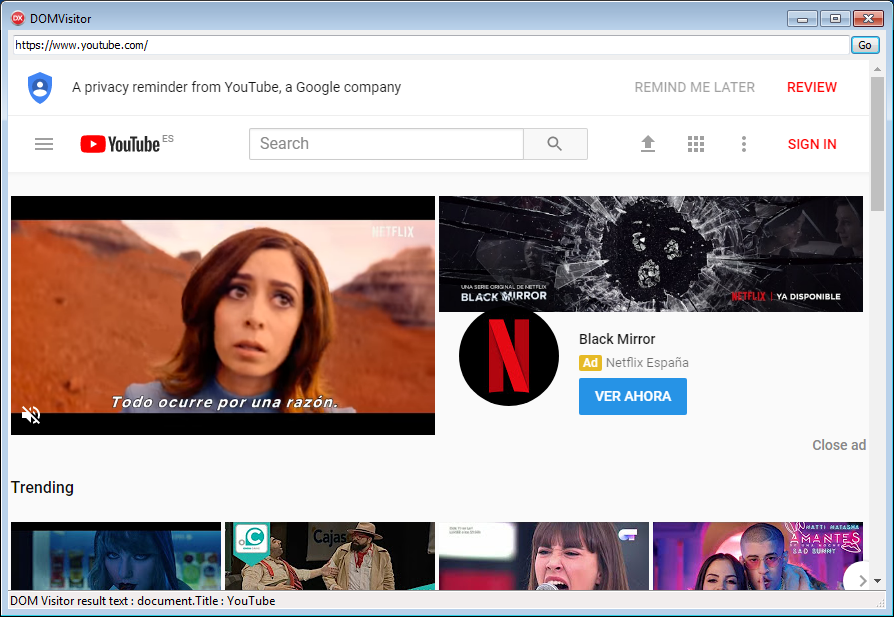Screen dimensions: 894x617
Task: Maximize the DOMVisitor window
Action: coord(835,19)
